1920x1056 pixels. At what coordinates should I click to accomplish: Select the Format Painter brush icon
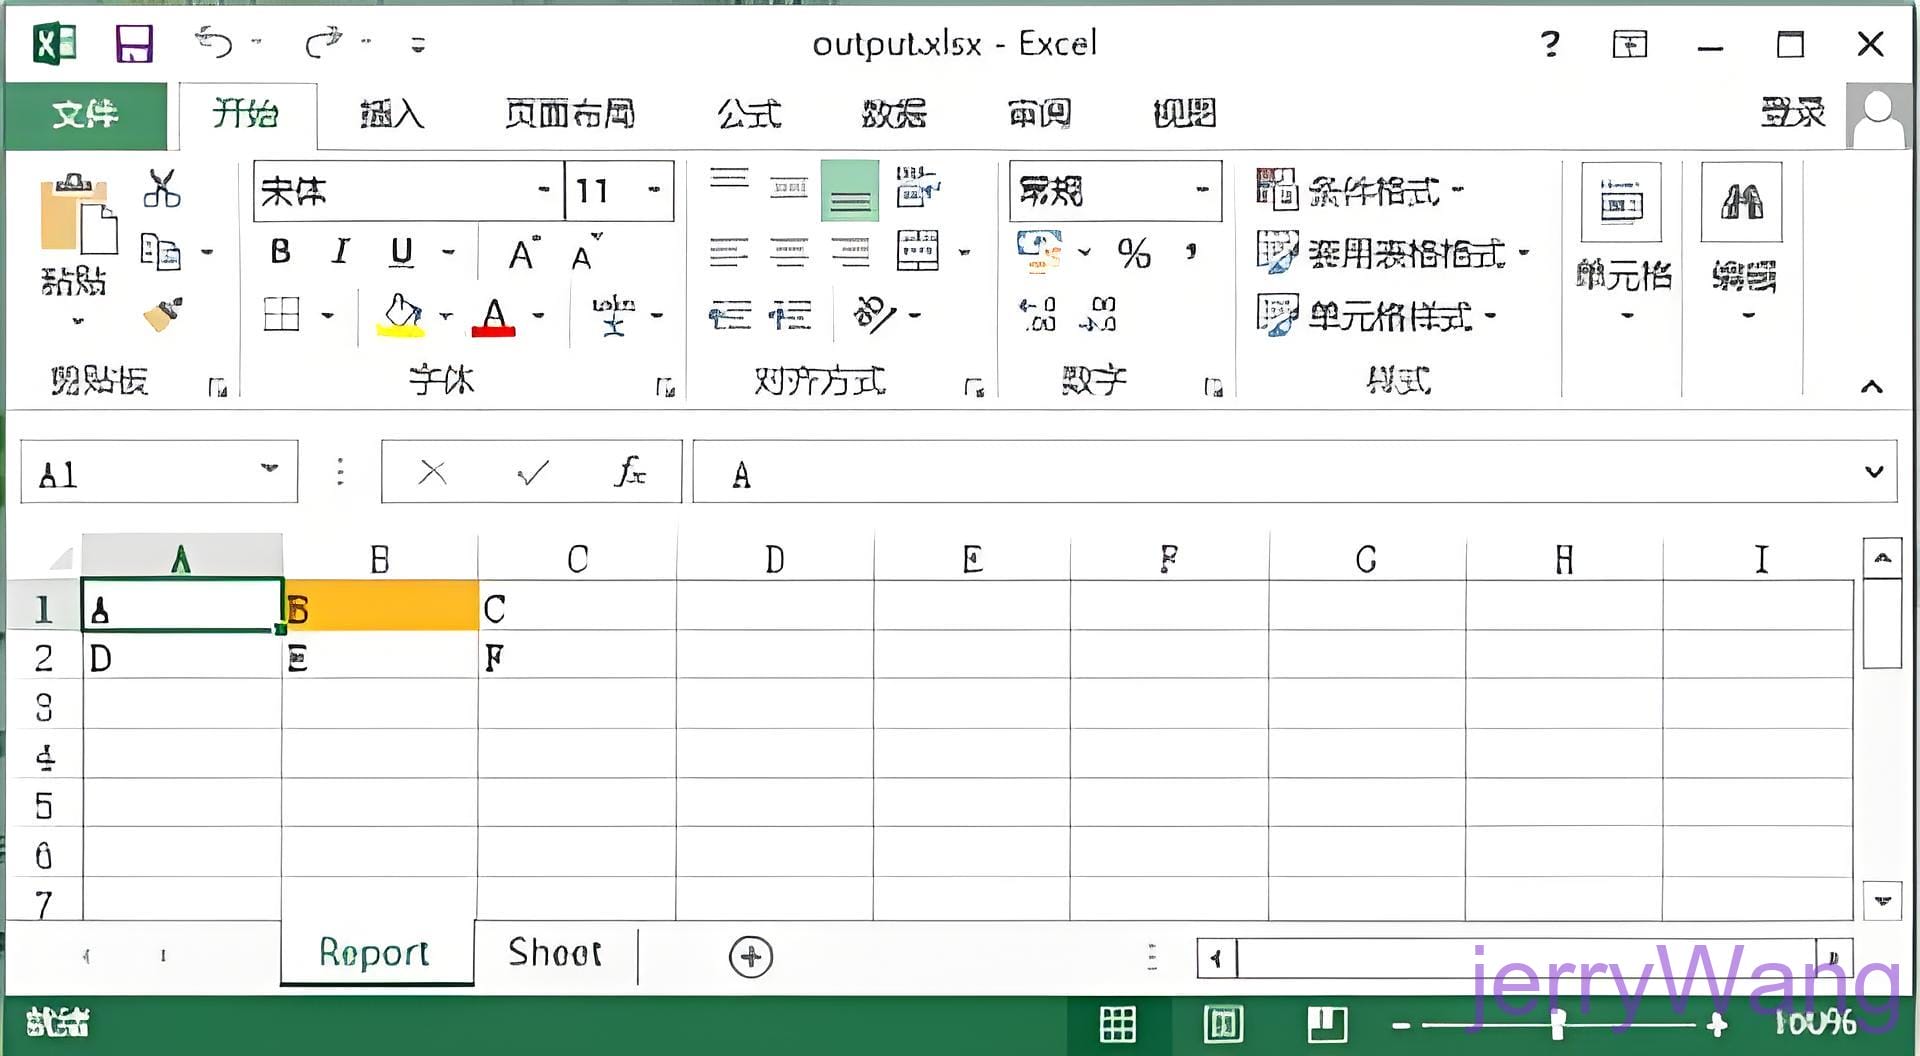(162, 314)
